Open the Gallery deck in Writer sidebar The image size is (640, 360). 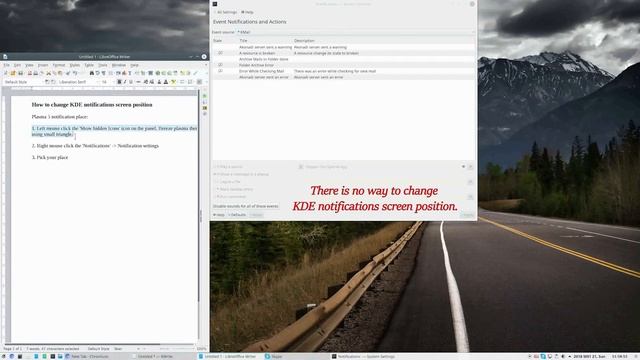coord(204,108)
